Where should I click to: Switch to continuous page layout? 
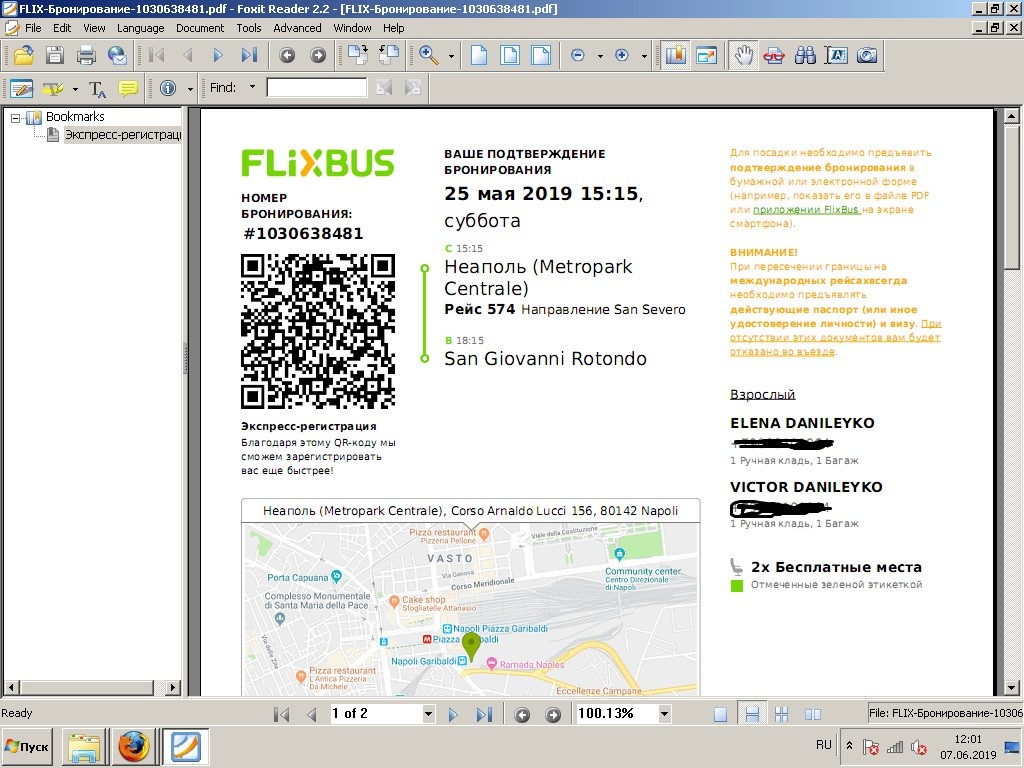752,714
